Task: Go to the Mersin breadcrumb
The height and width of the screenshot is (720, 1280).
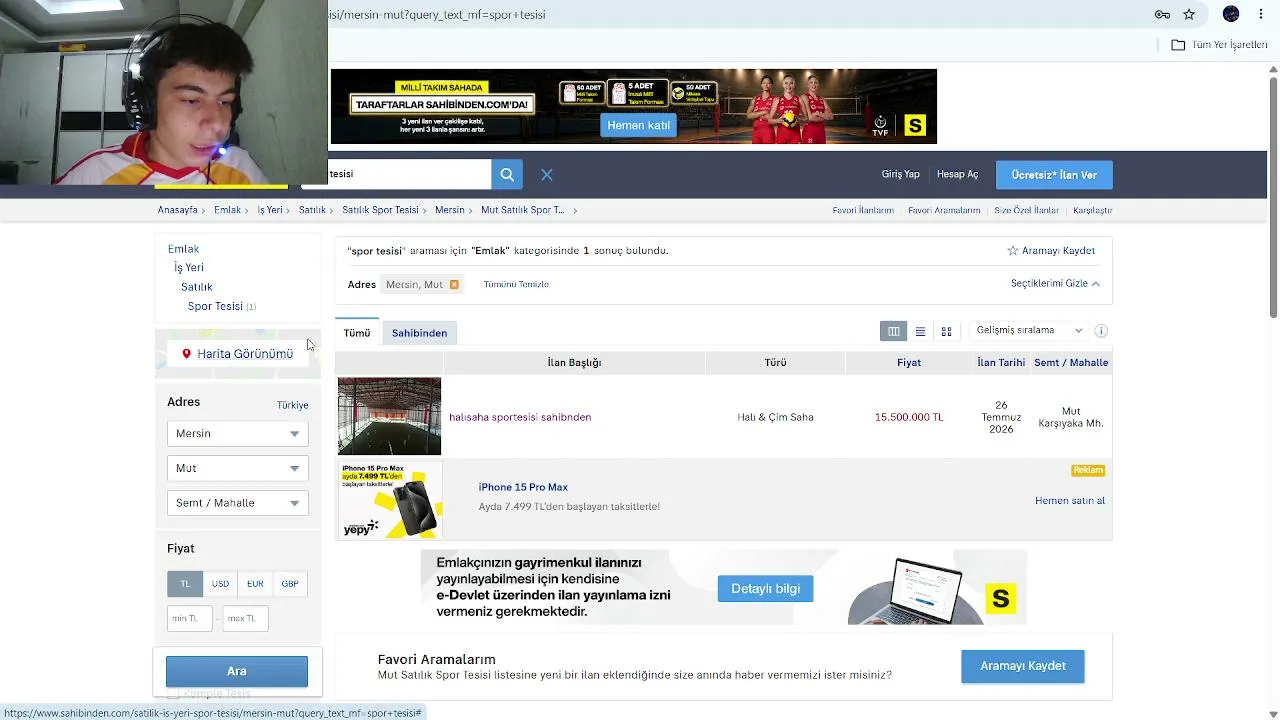Action: pyautogui.click(x=450, y=210)
